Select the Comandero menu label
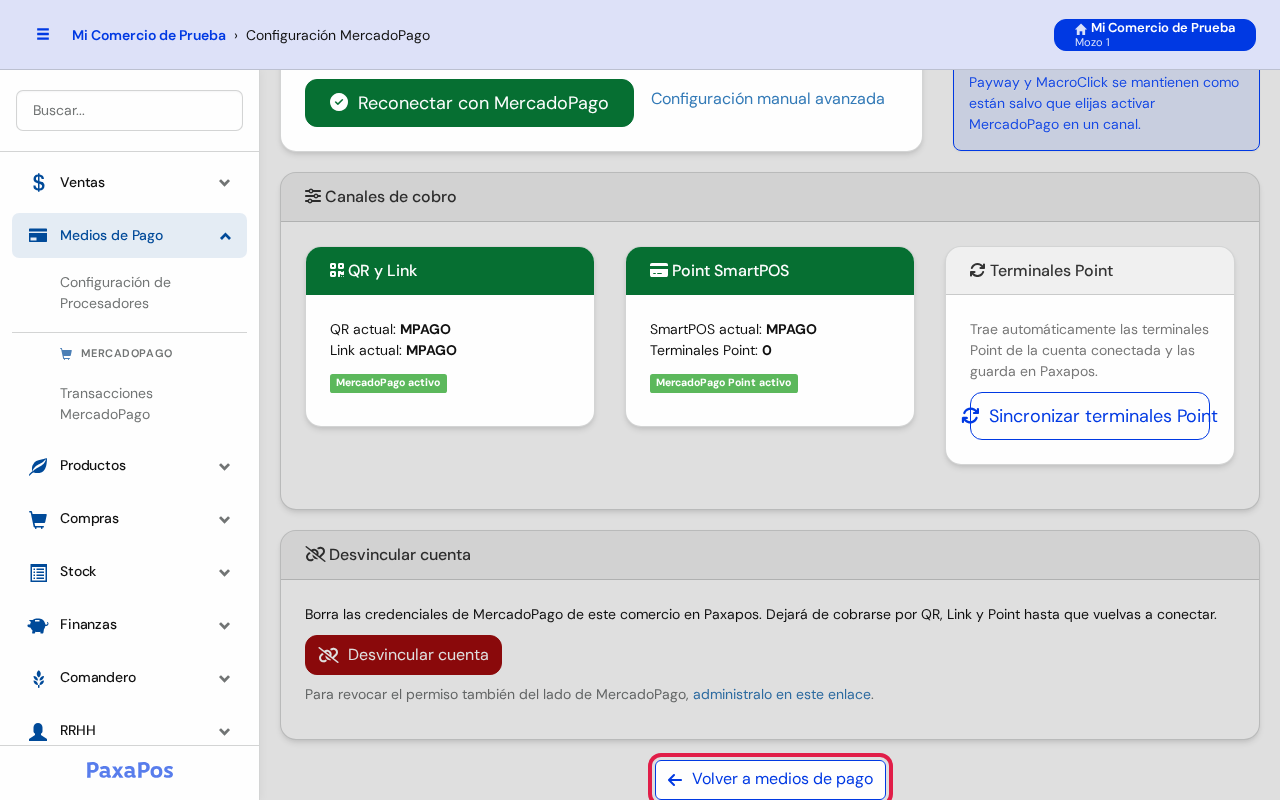Screen dimensions: 1280x800 click(x=98, y=677)
